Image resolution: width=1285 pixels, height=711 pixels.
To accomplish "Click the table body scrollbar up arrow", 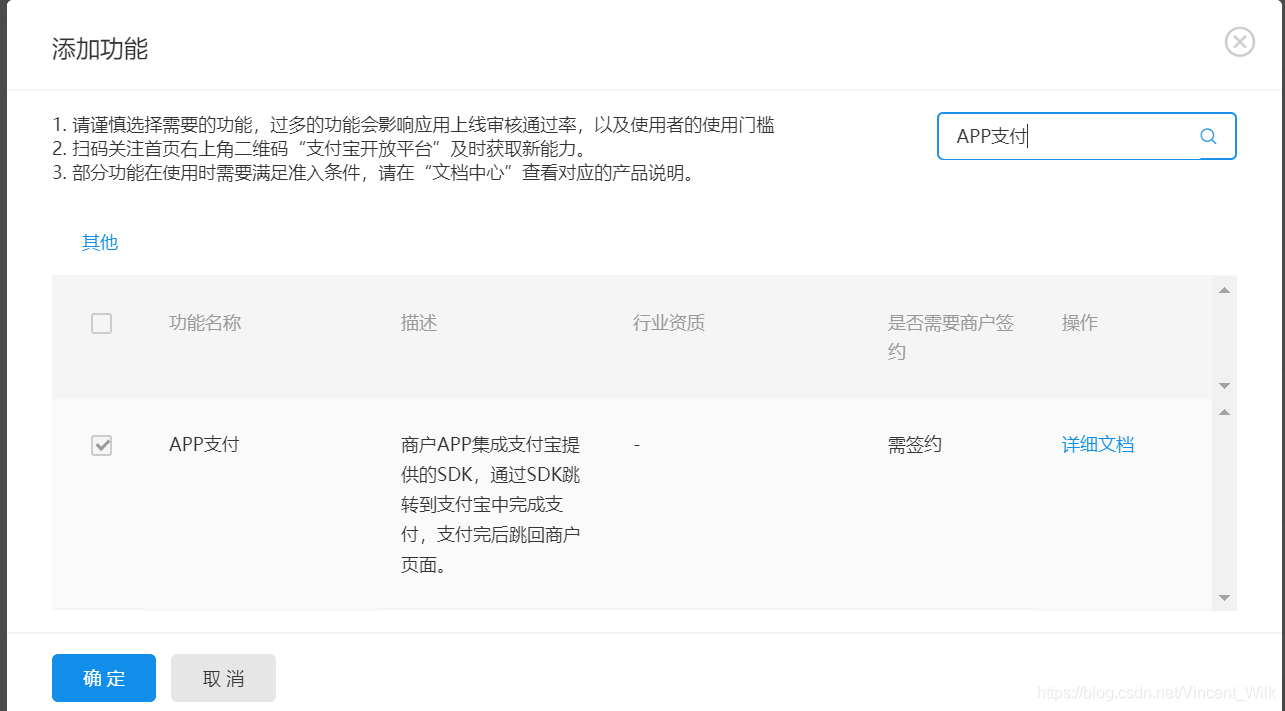I will point(1224,412).
